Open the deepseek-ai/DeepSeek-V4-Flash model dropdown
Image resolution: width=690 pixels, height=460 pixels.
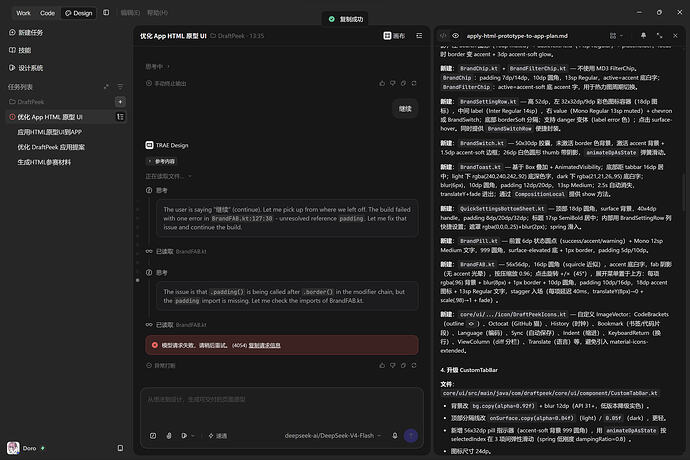tap(333, 435)
